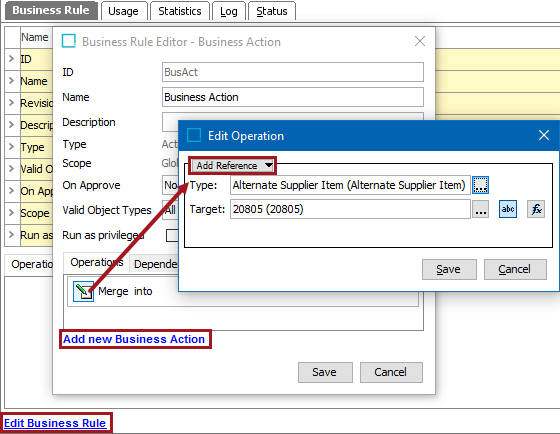Toggle the Run as privileged checkbox

tap(172, 235)
